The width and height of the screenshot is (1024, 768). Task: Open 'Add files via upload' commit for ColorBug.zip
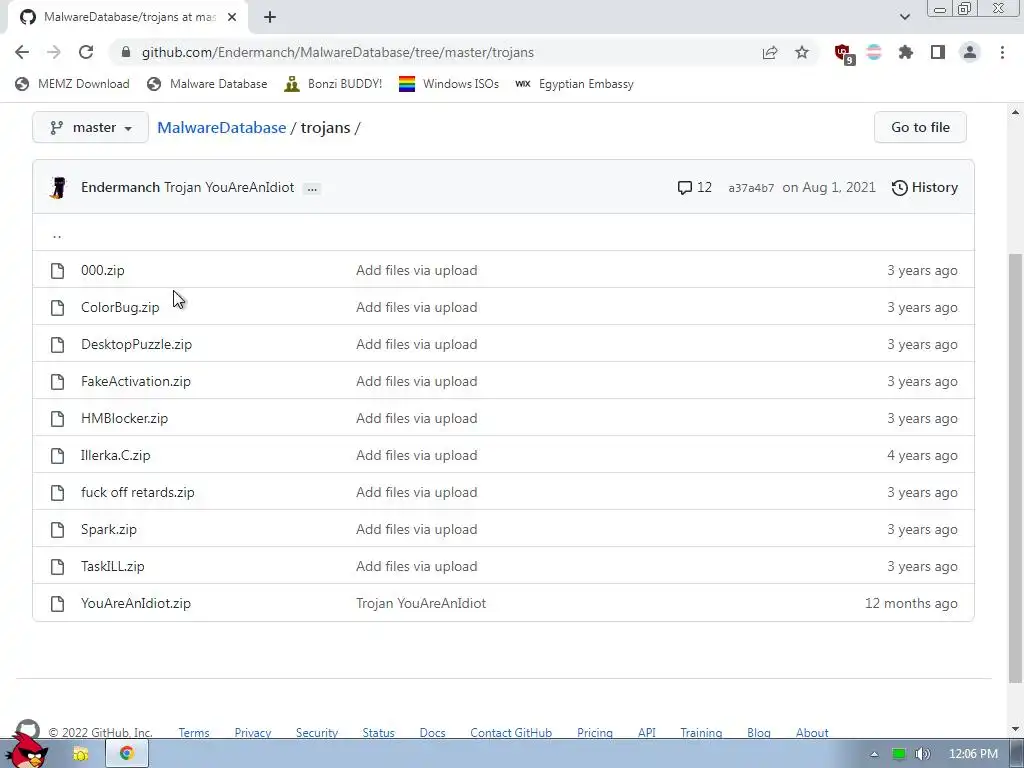417,308
